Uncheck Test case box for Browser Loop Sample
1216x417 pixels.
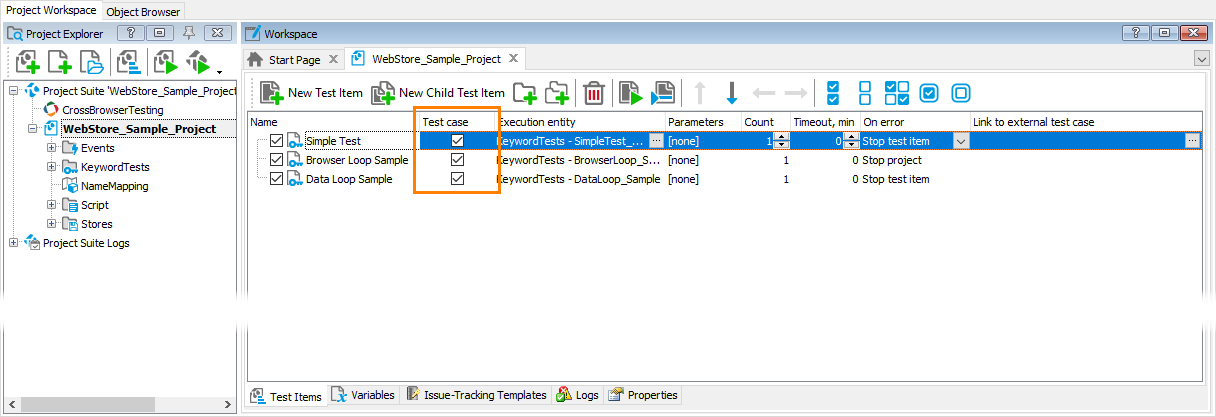tap(457, 160)
